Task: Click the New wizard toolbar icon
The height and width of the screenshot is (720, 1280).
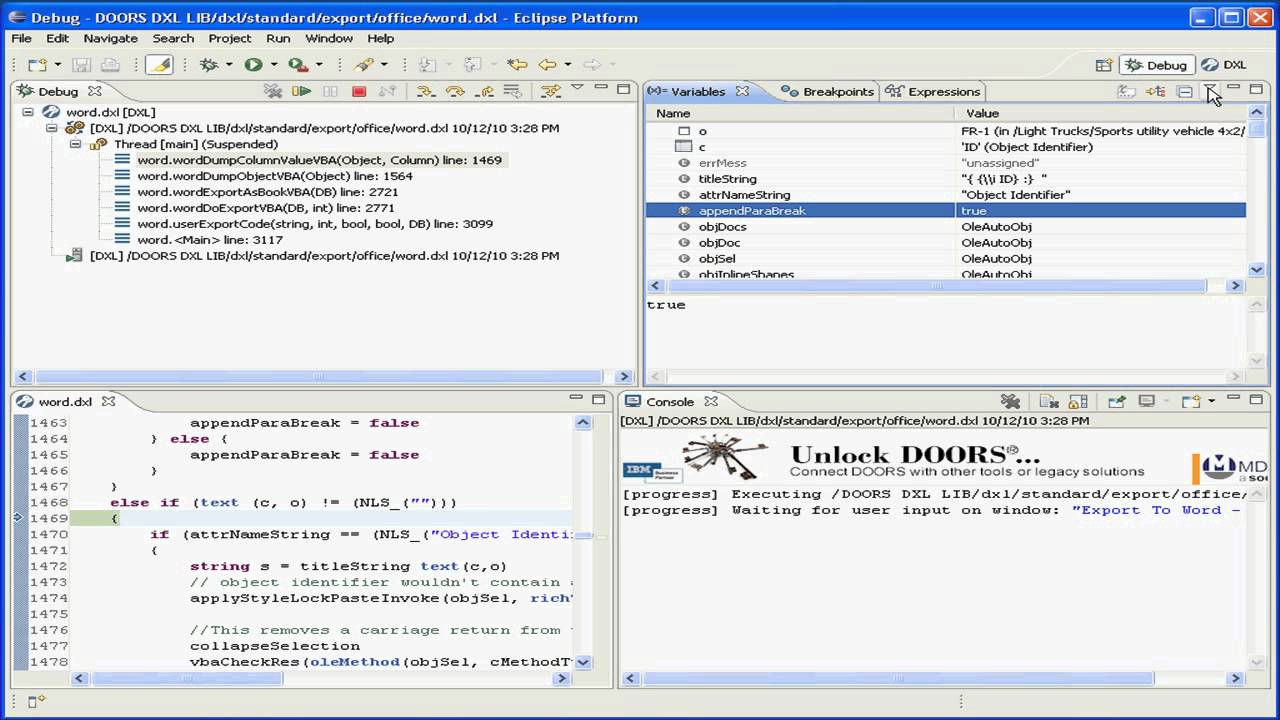Action: (x=36, y=65)
